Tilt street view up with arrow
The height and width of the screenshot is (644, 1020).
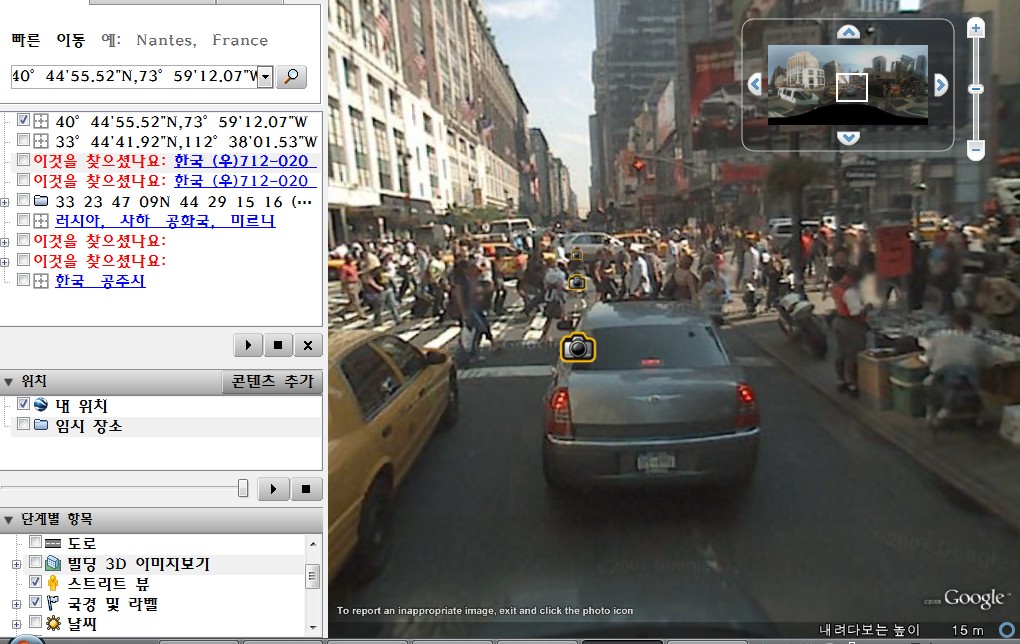(848, 32)
